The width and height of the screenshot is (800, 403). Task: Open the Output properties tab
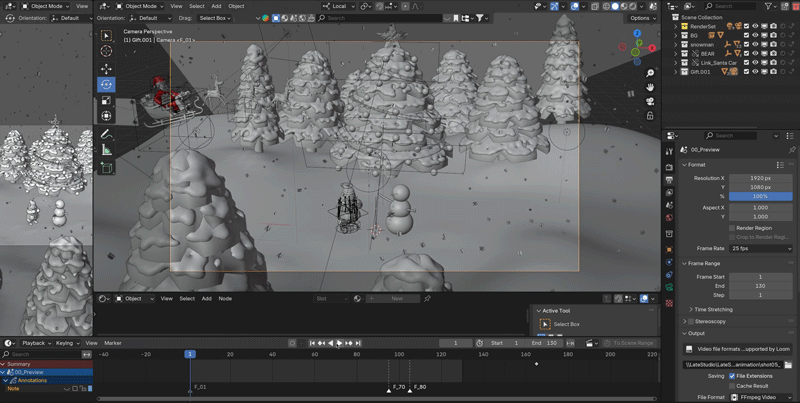(669, 180)
